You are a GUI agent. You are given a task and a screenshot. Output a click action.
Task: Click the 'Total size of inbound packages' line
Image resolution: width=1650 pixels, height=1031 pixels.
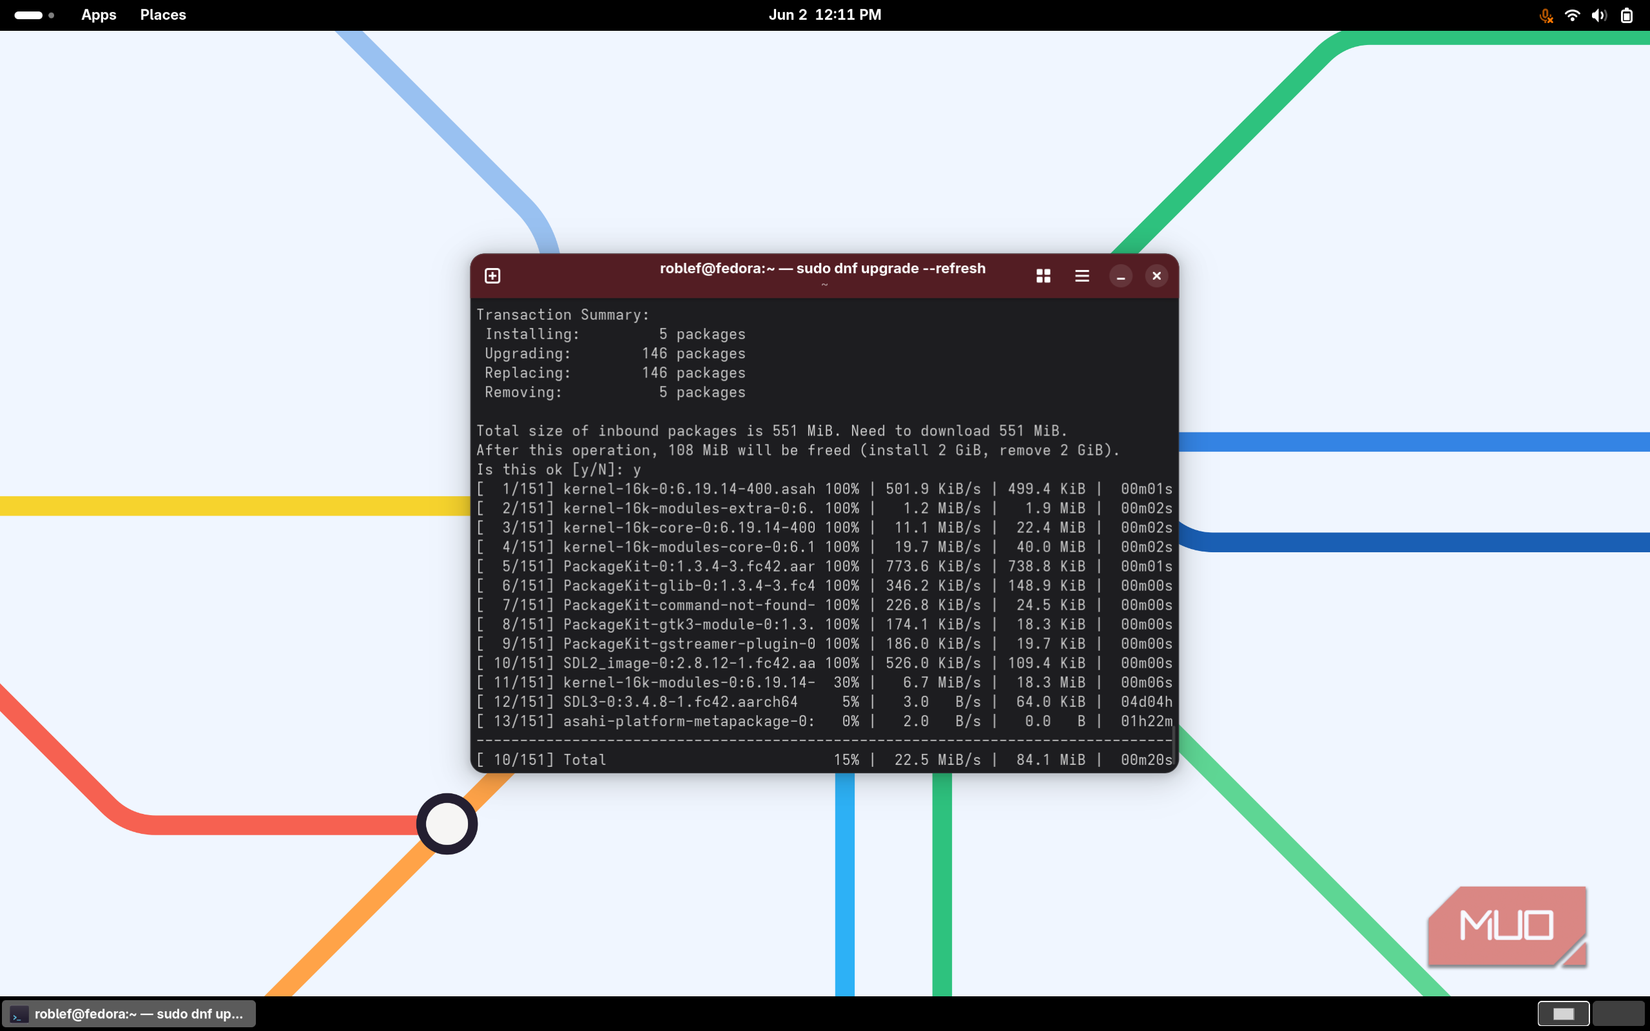(772, 431)
